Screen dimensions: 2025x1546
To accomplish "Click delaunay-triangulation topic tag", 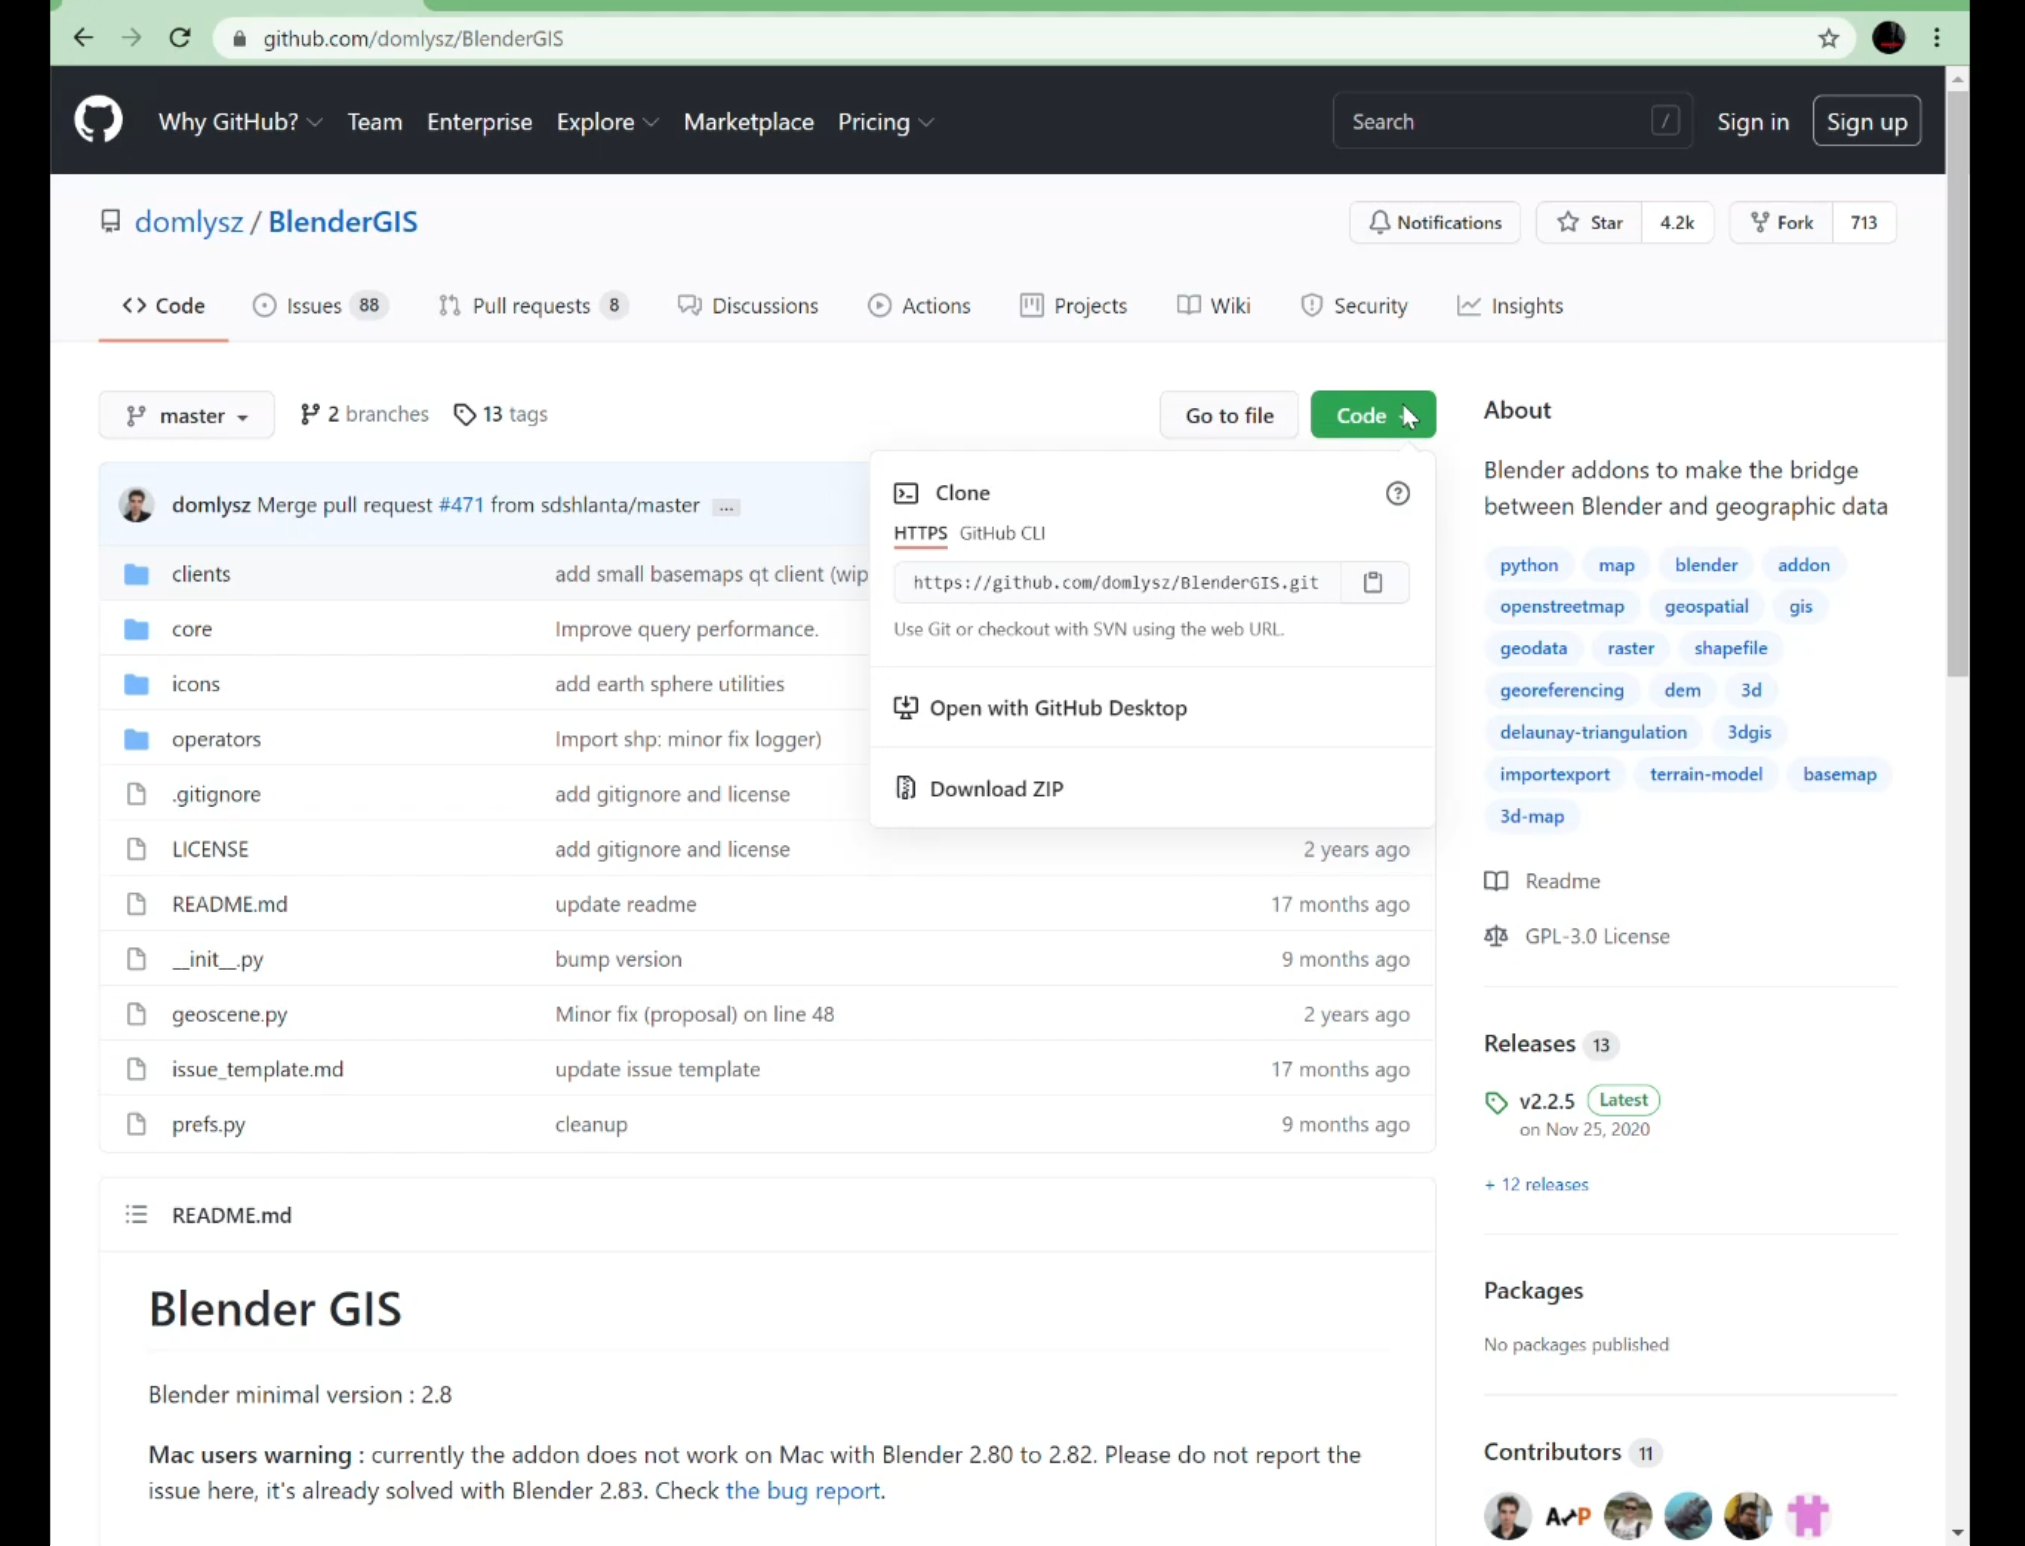I will click(1593, 732).
